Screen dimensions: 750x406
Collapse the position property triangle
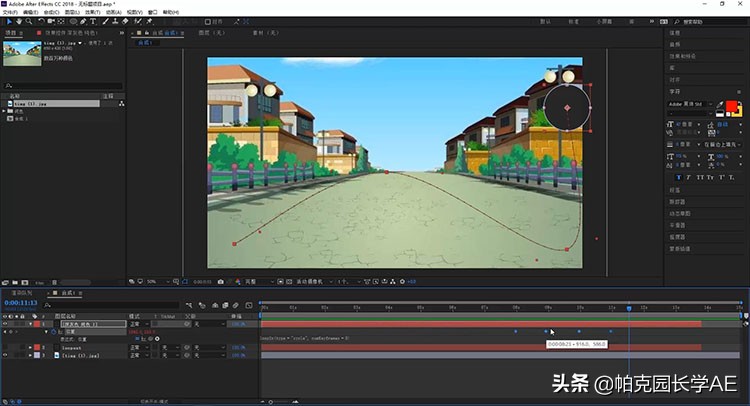click(x=47, y=331)
